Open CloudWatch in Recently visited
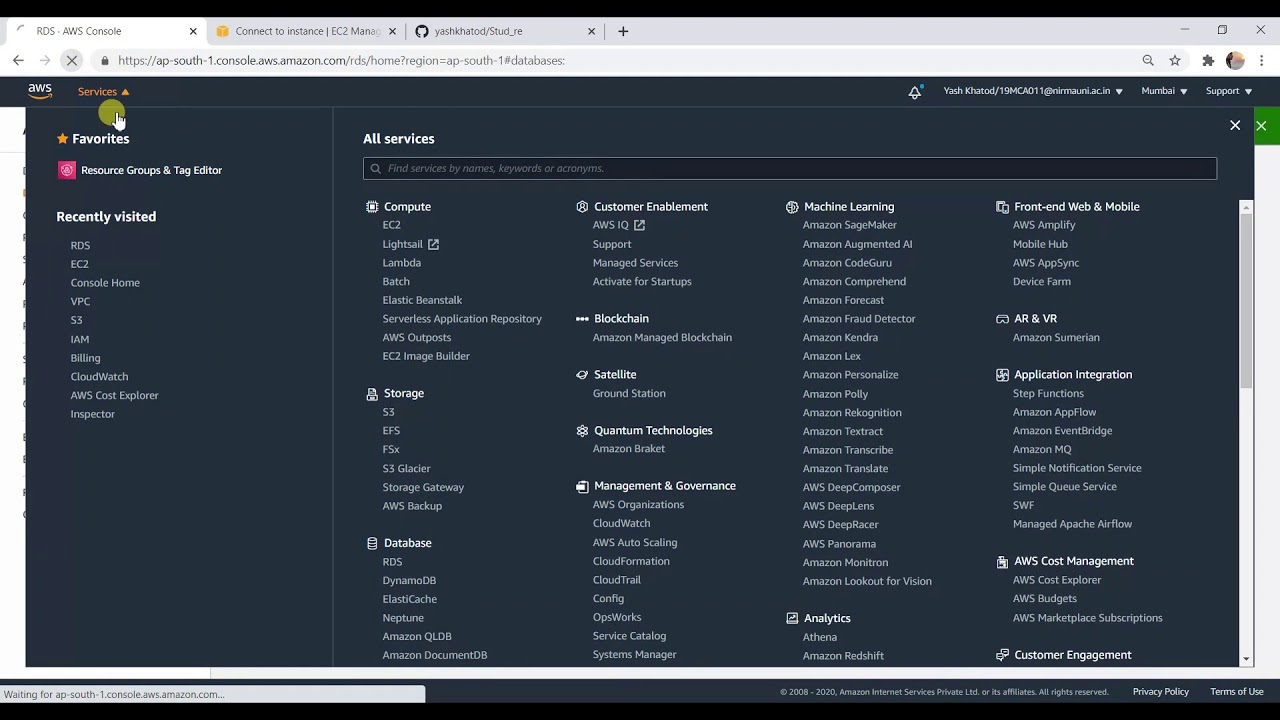1280x720 pixels. pos(99,377)
